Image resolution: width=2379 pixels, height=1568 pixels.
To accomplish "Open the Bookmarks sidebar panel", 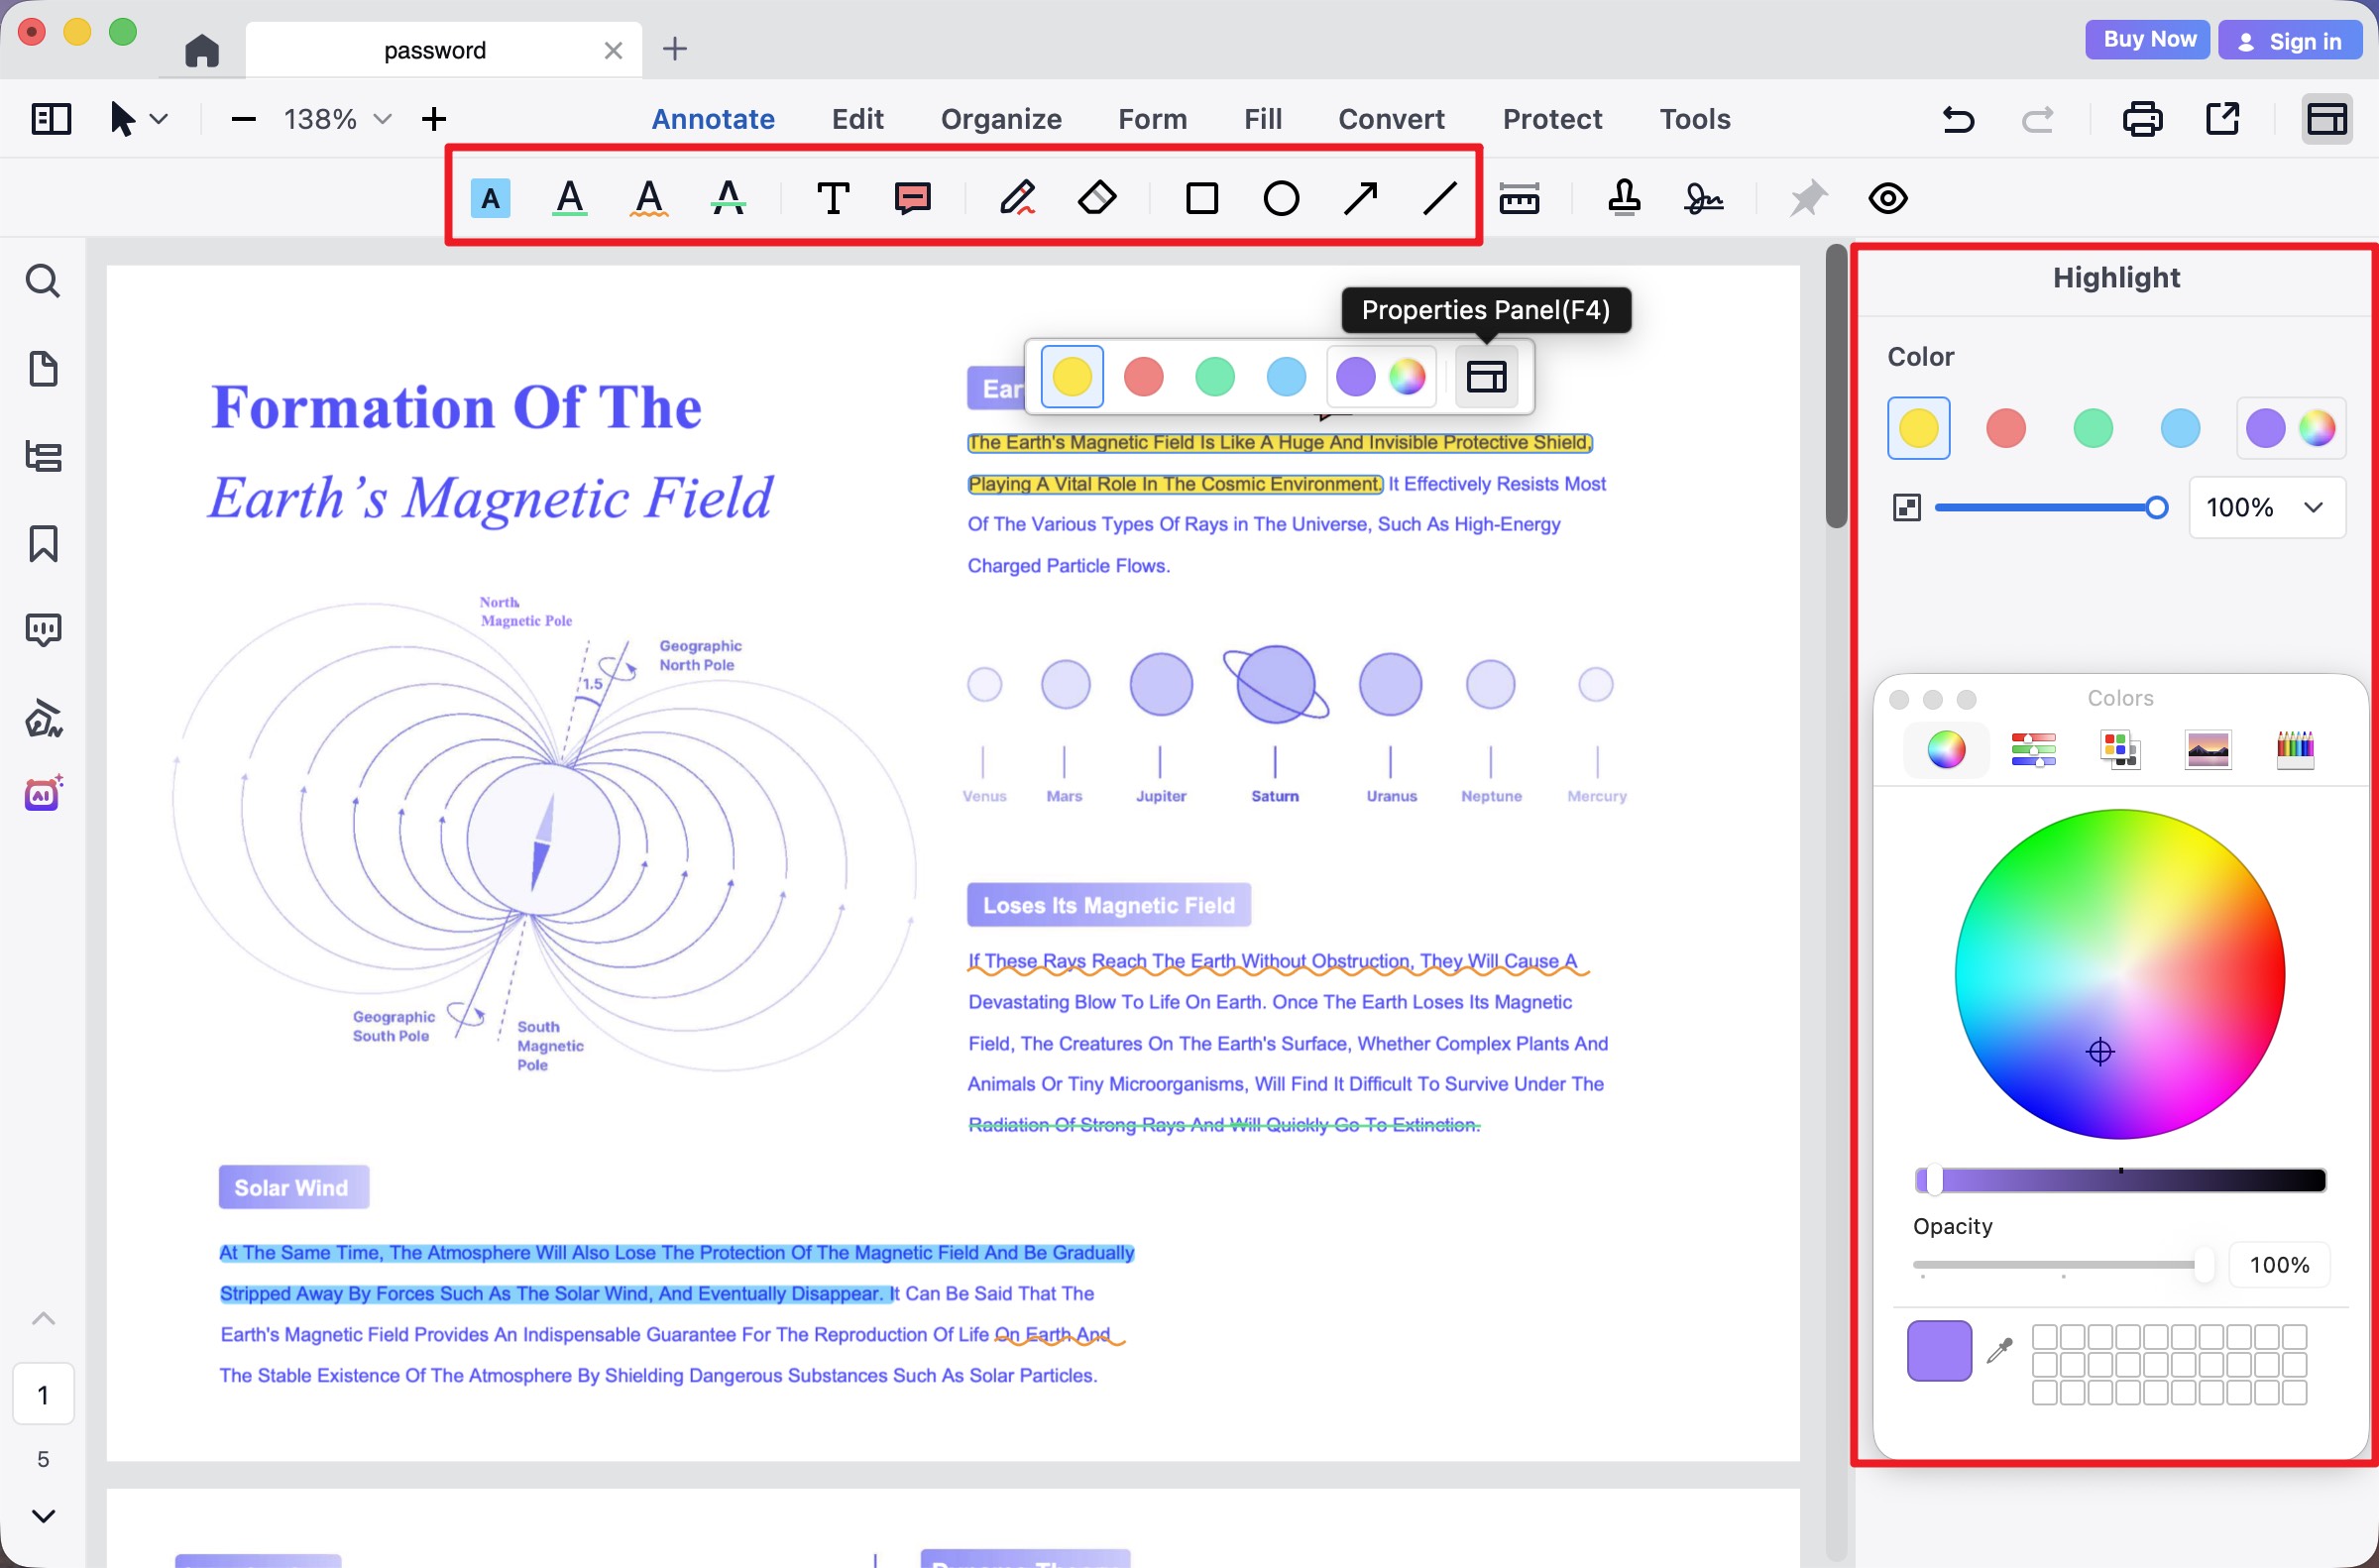I will pos(42,543).
